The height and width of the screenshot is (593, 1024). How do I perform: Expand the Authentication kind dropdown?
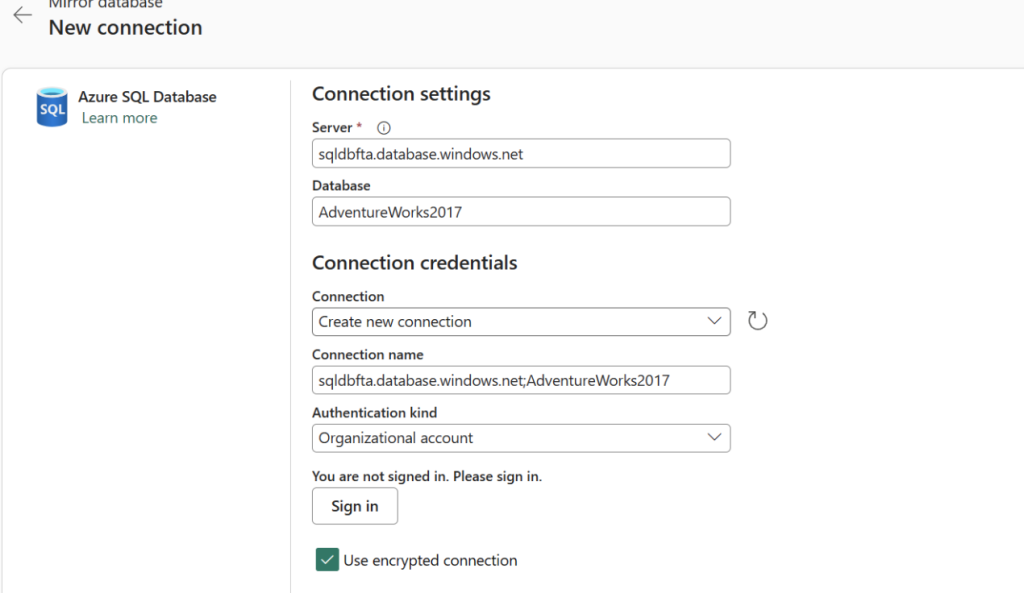click(521, 438)
